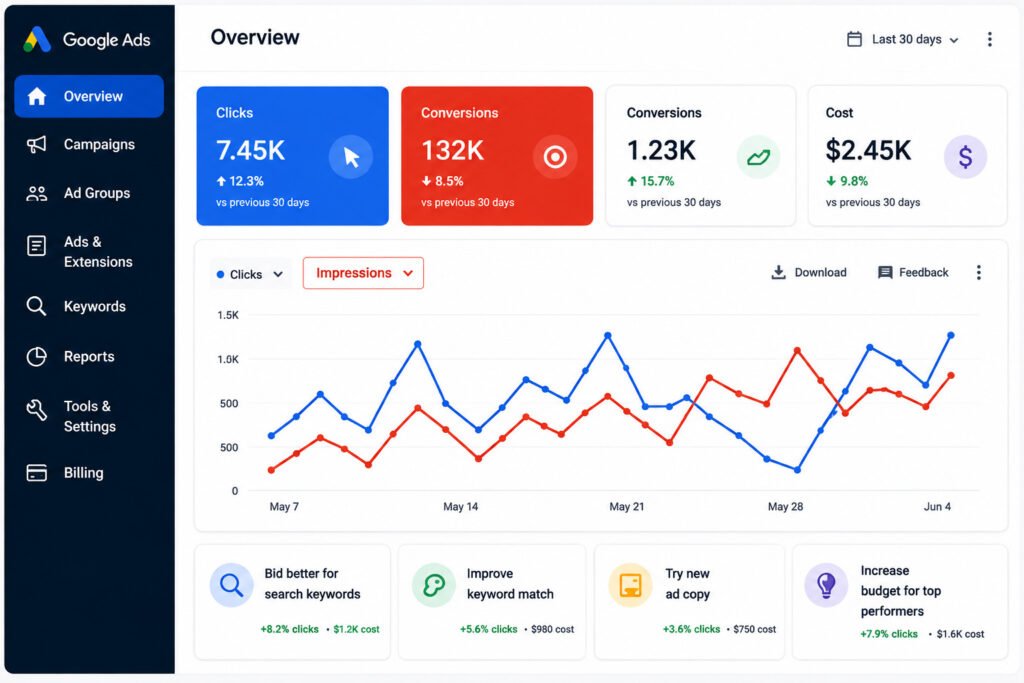
Task: Click the cursor icon in the Clicks card
Action: point(351,157)
